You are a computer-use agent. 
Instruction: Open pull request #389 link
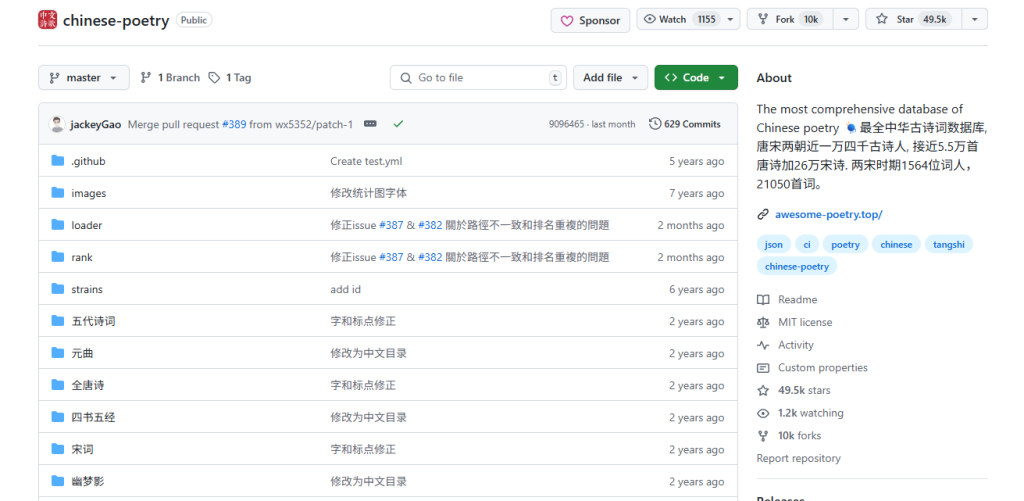pyautogui.click(x=234, y=124)
